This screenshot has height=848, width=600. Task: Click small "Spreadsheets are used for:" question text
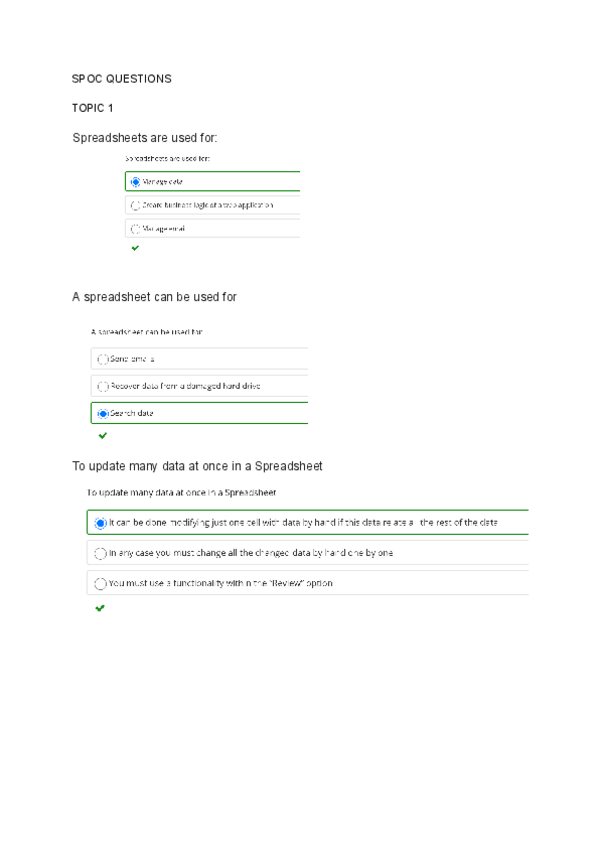coord(167,158)
